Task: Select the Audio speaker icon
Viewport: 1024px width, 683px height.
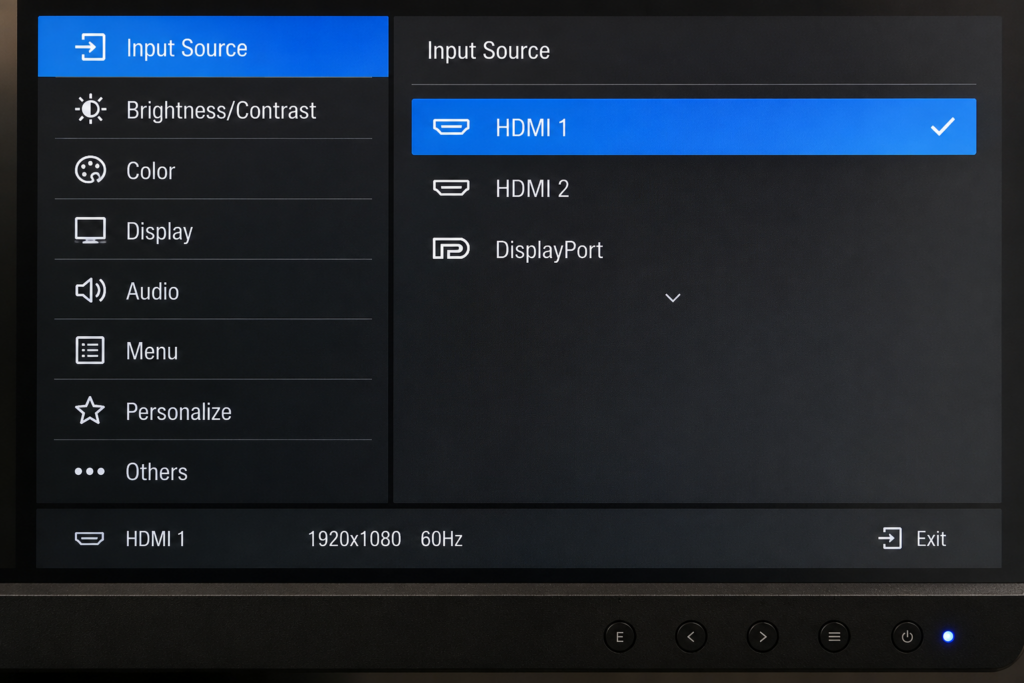Action: click(90, 291)
